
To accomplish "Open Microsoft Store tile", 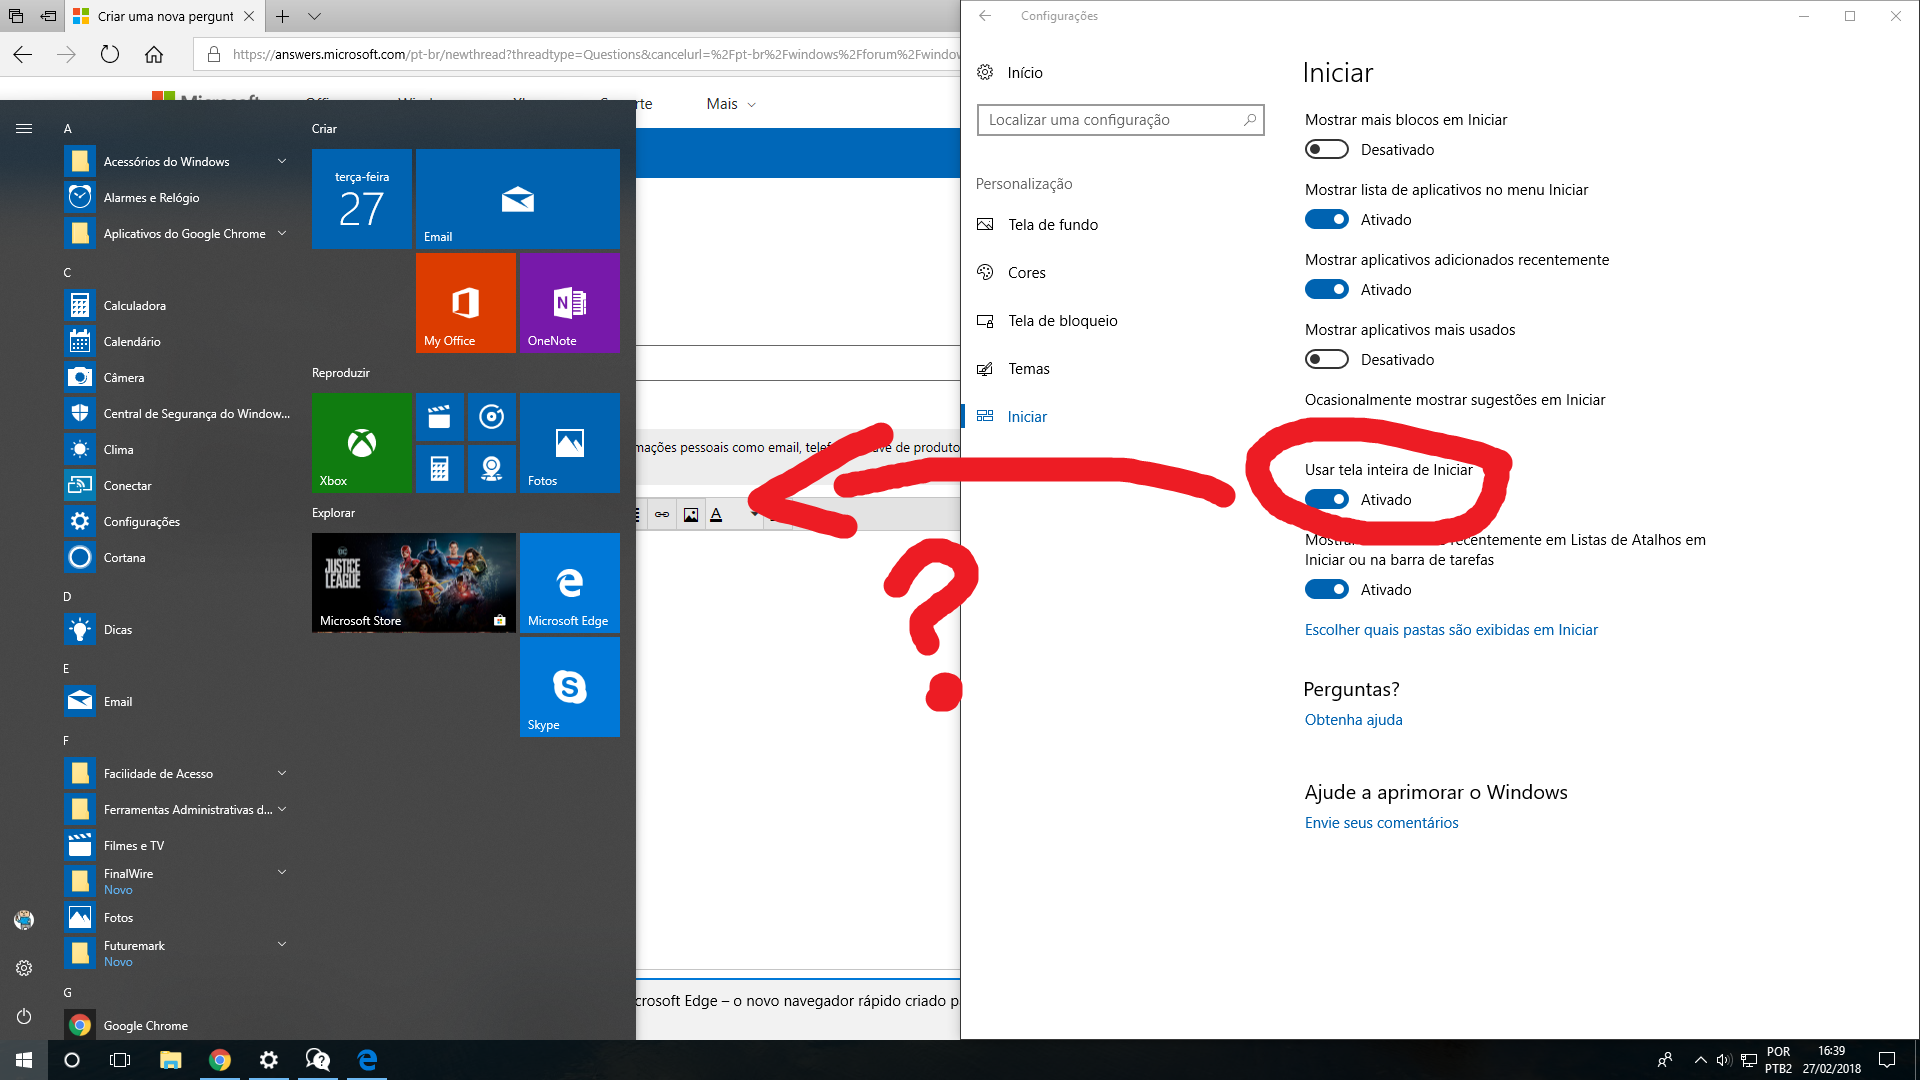I will pyautogui.click(x=413, y=582).
